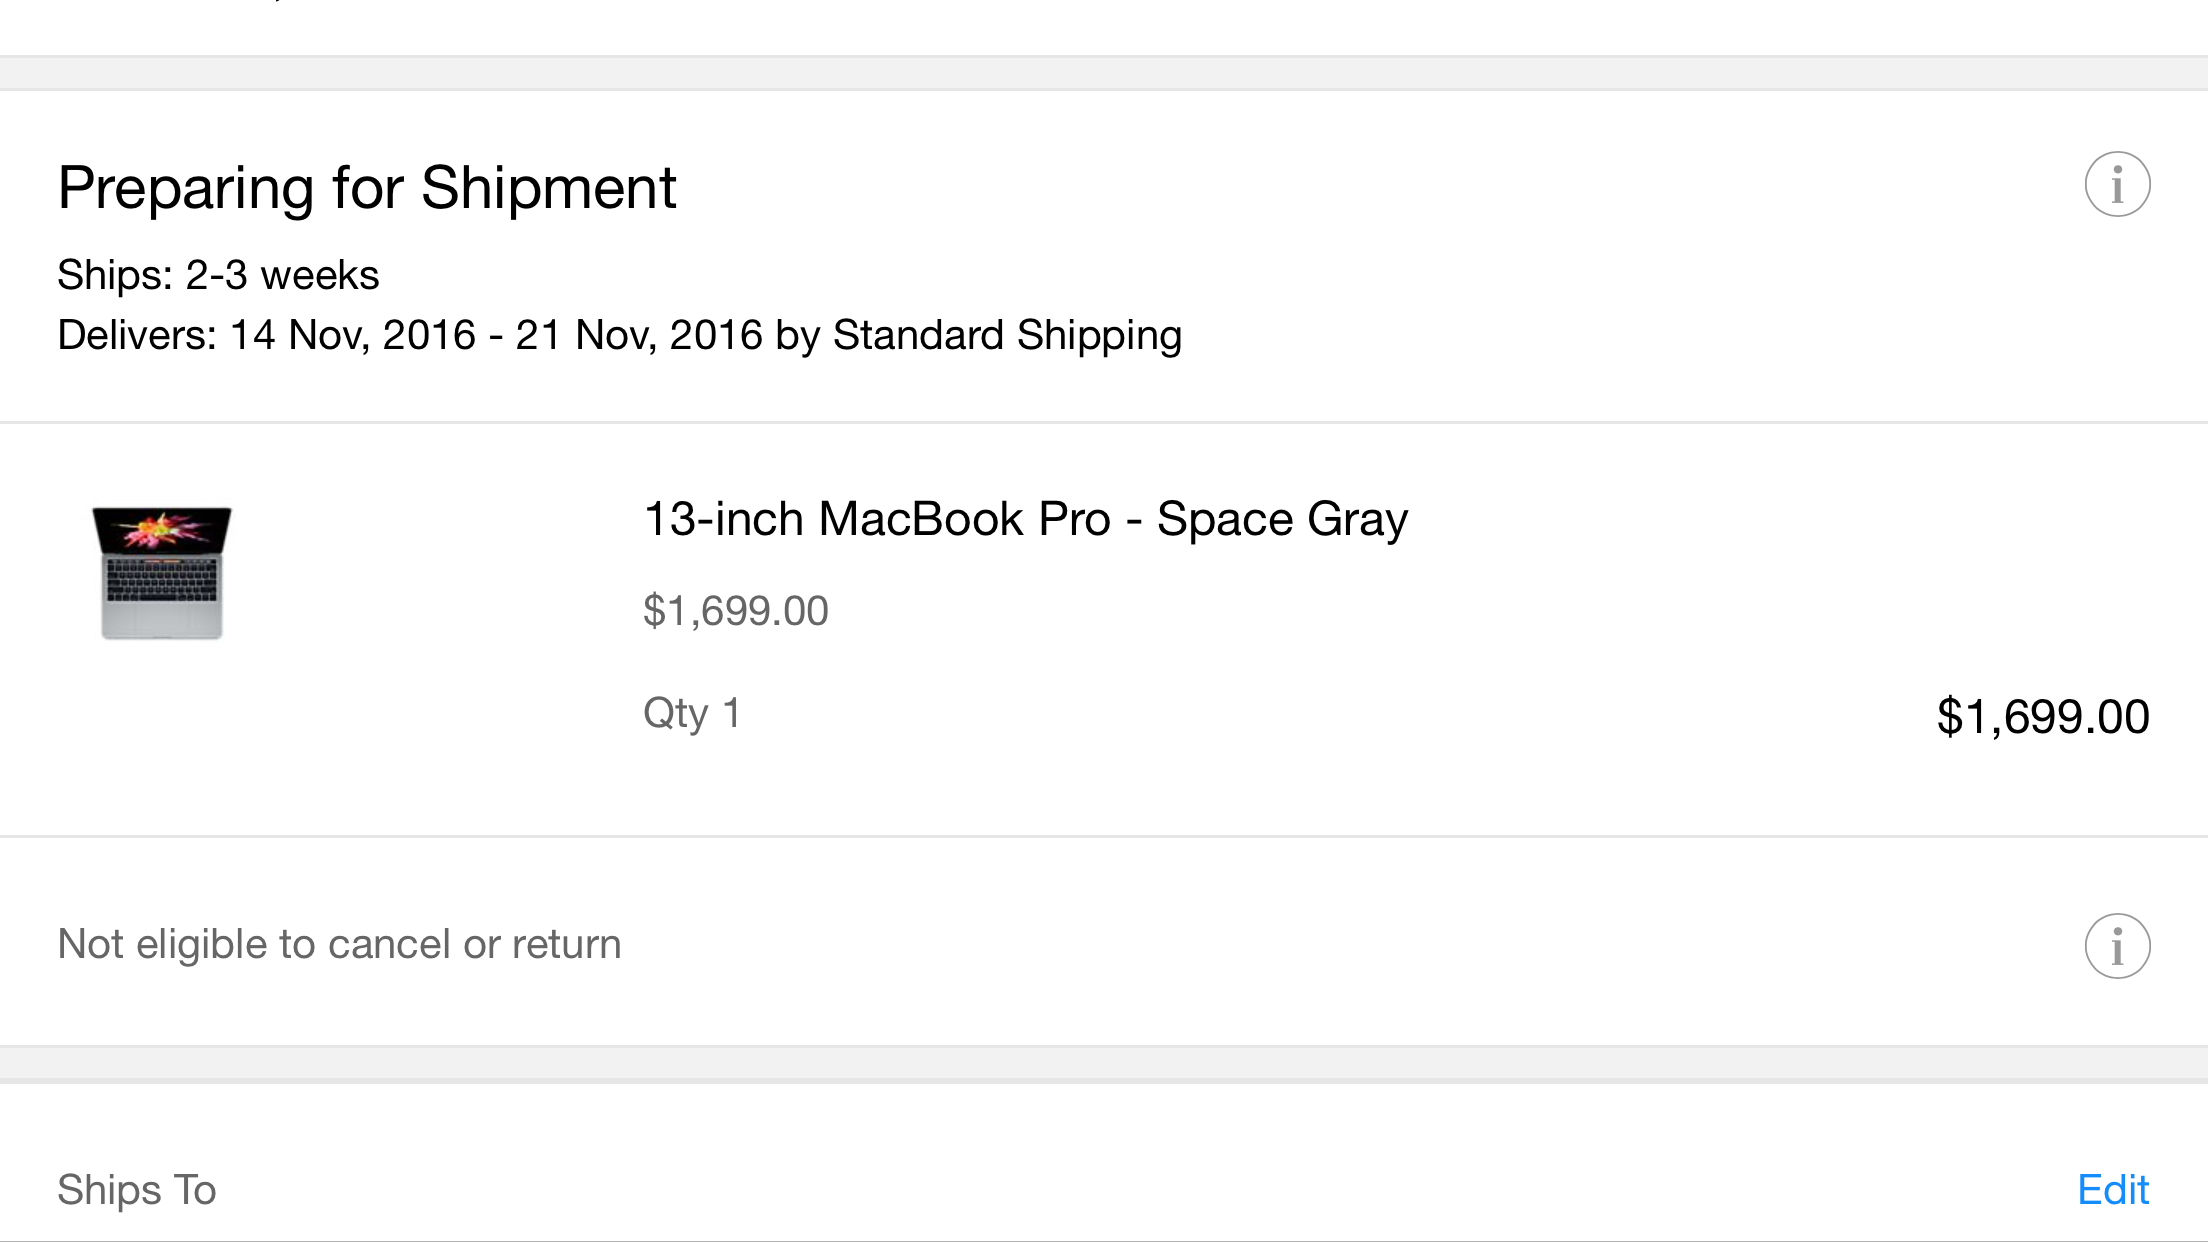The image size is (2208, 1242).
Task: Click Standard Shipping in the delivery line
Action: click(1007, 335)
